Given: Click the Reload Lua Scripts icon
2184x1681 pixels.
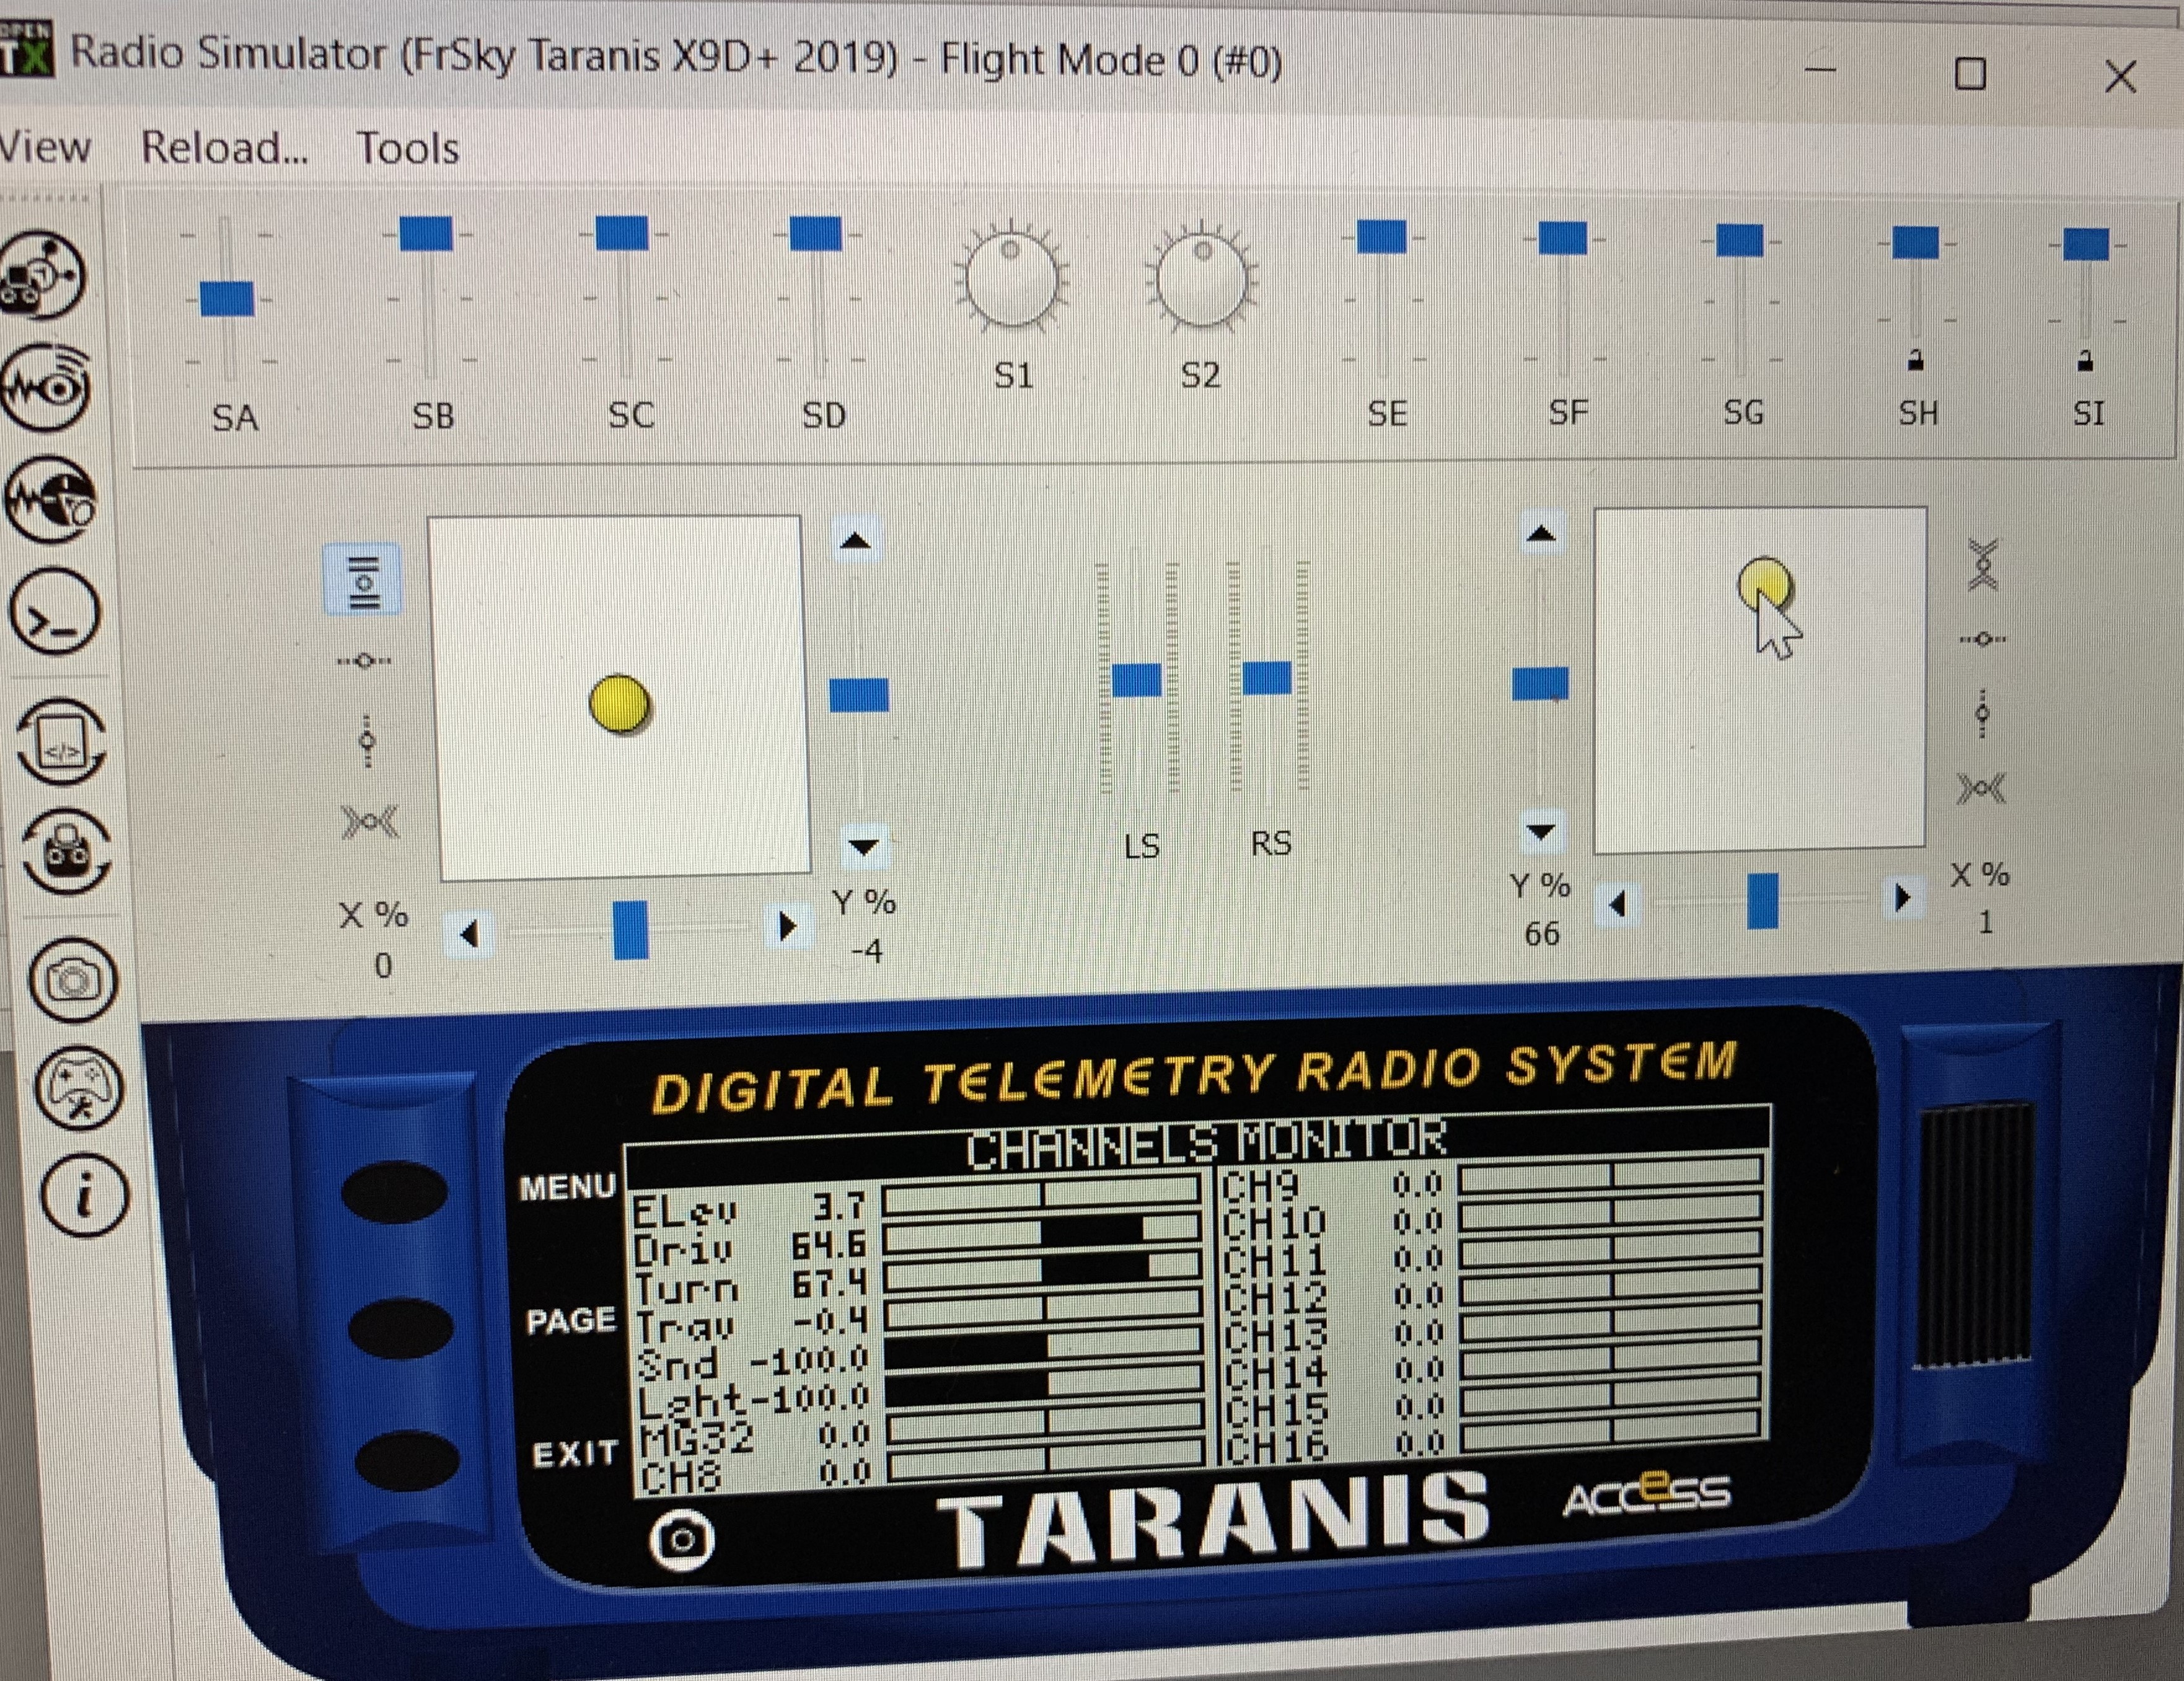Looking at the screenshot, I should (62, 742).
